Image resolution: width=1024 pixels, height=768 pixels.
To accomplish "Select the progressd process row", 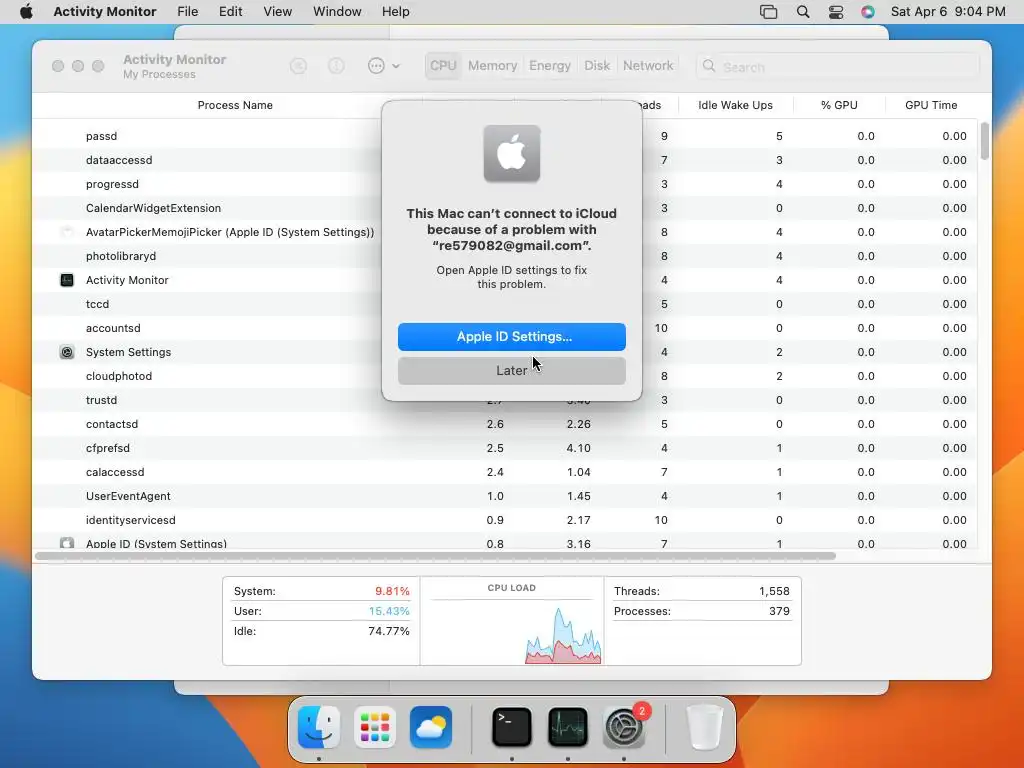I will tap(505, 184).
